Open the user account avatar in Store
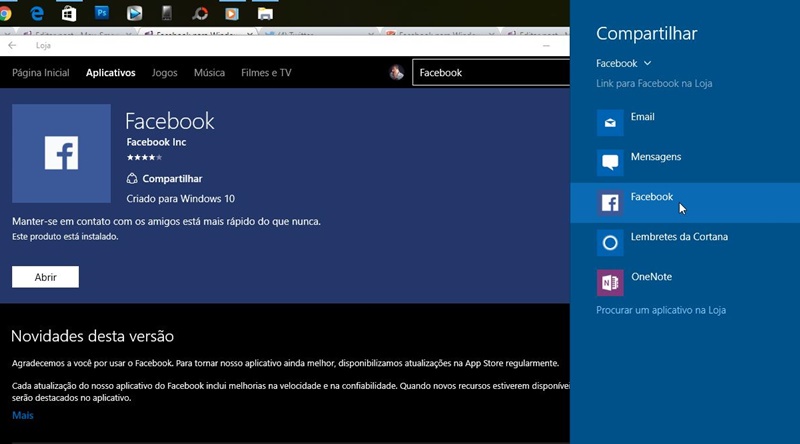Viewport: 800px width, 444px height. tap(396, 72)
